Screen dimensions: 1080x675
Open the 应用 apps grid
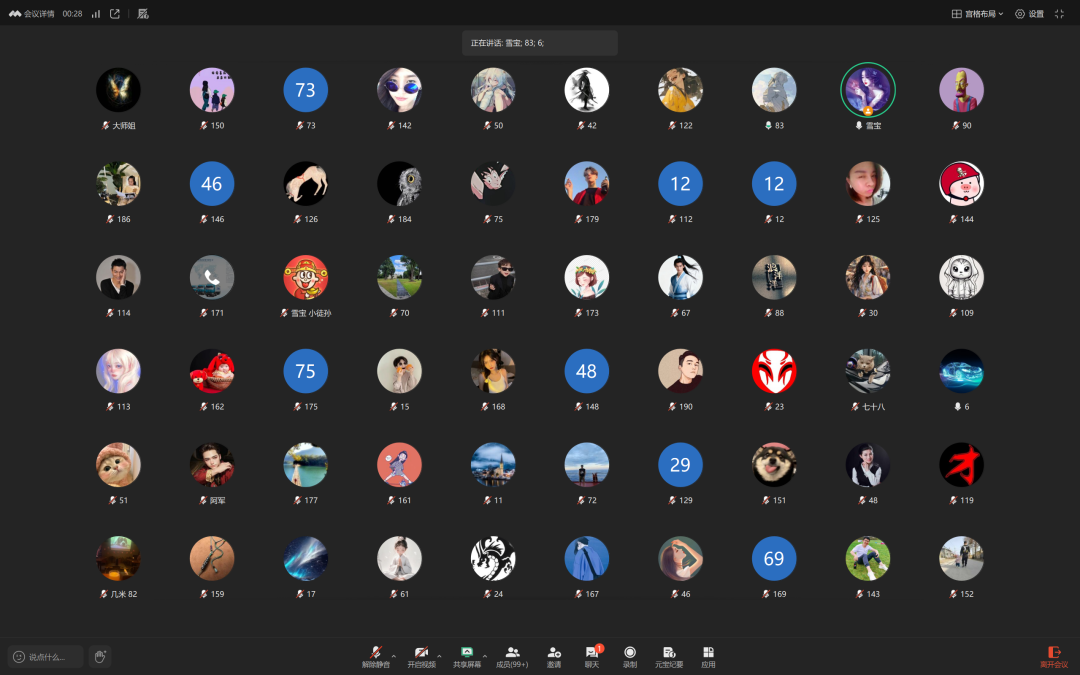(708, 657)
